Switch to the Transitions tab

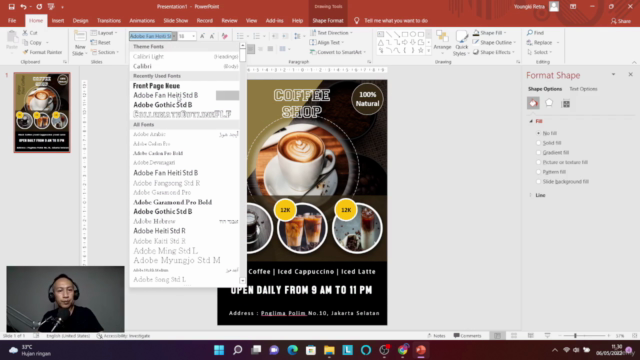pyautogui.click(x=109, y=20)
